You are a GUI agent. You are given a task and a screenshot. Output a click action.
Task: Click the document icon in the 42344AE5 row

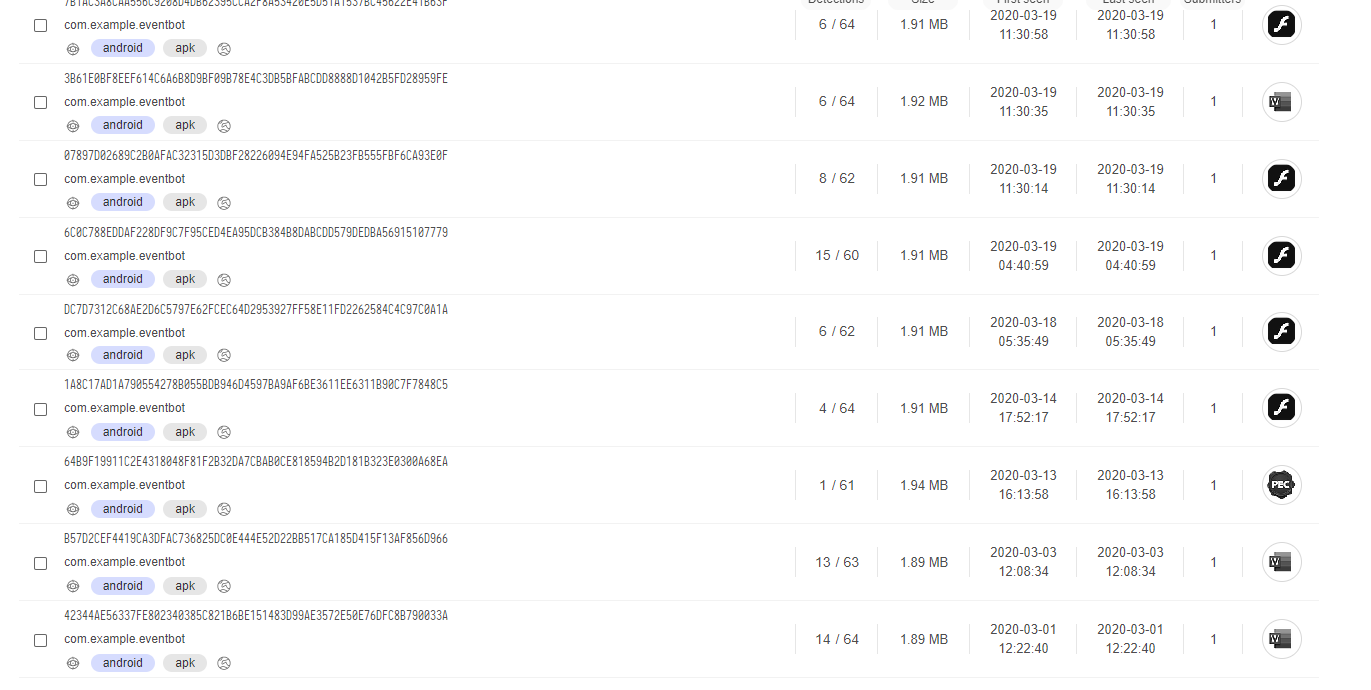1282,639
